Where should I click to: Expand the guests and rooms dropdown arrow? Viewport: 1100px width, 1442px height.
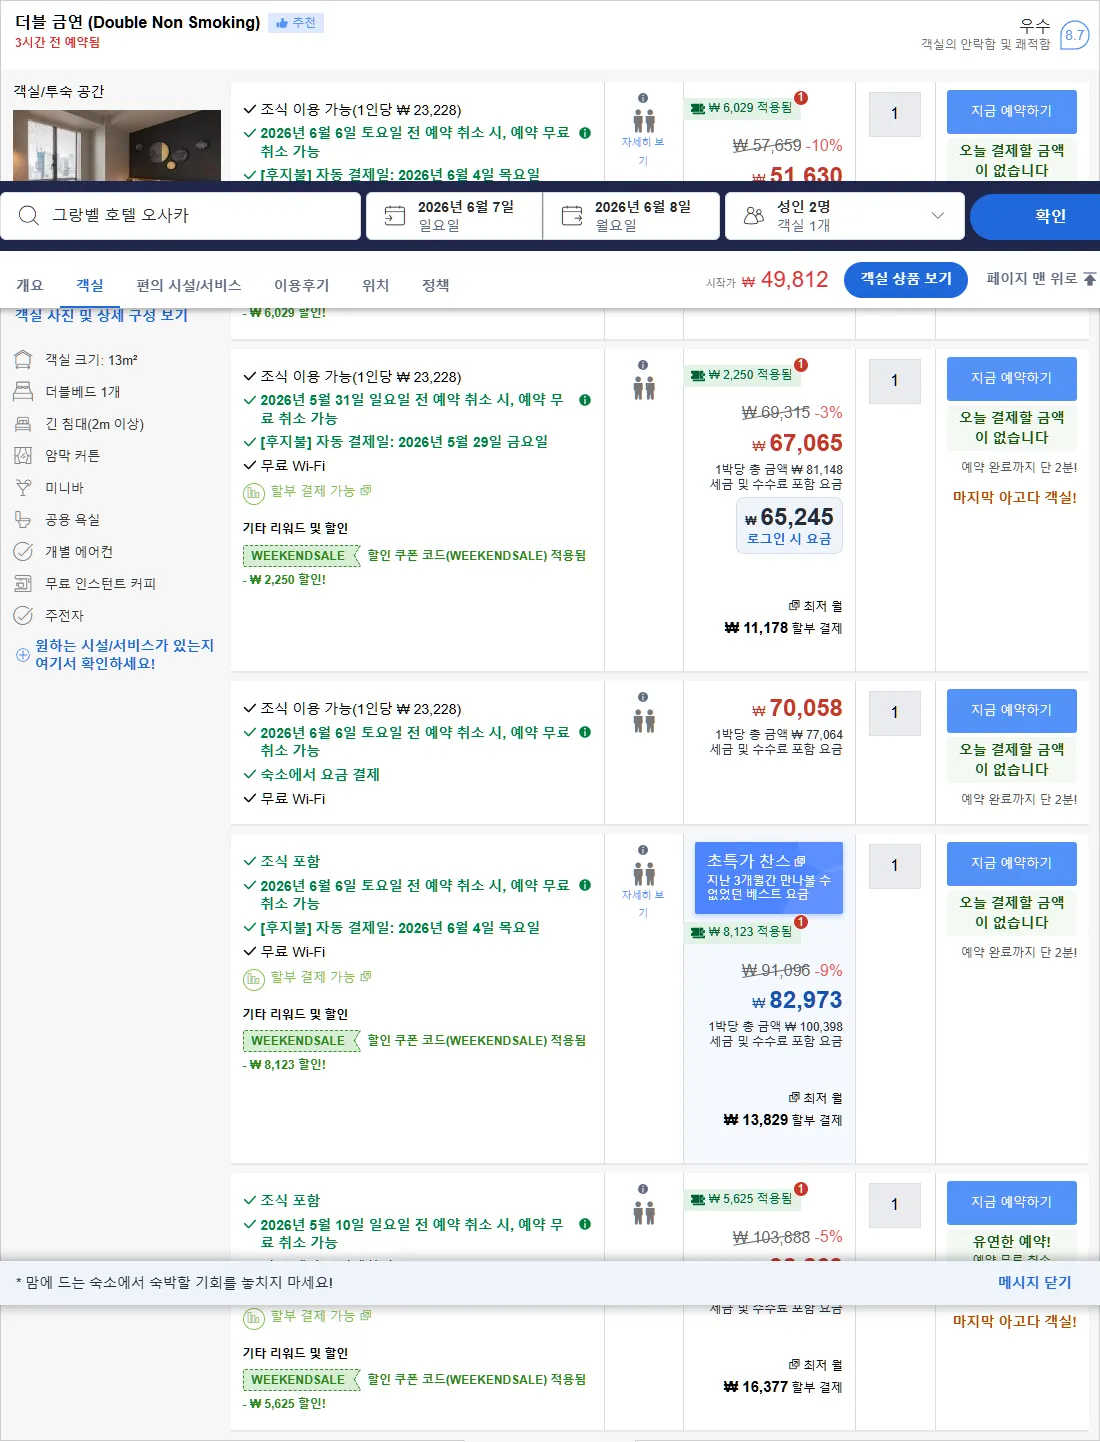[937, 215]
